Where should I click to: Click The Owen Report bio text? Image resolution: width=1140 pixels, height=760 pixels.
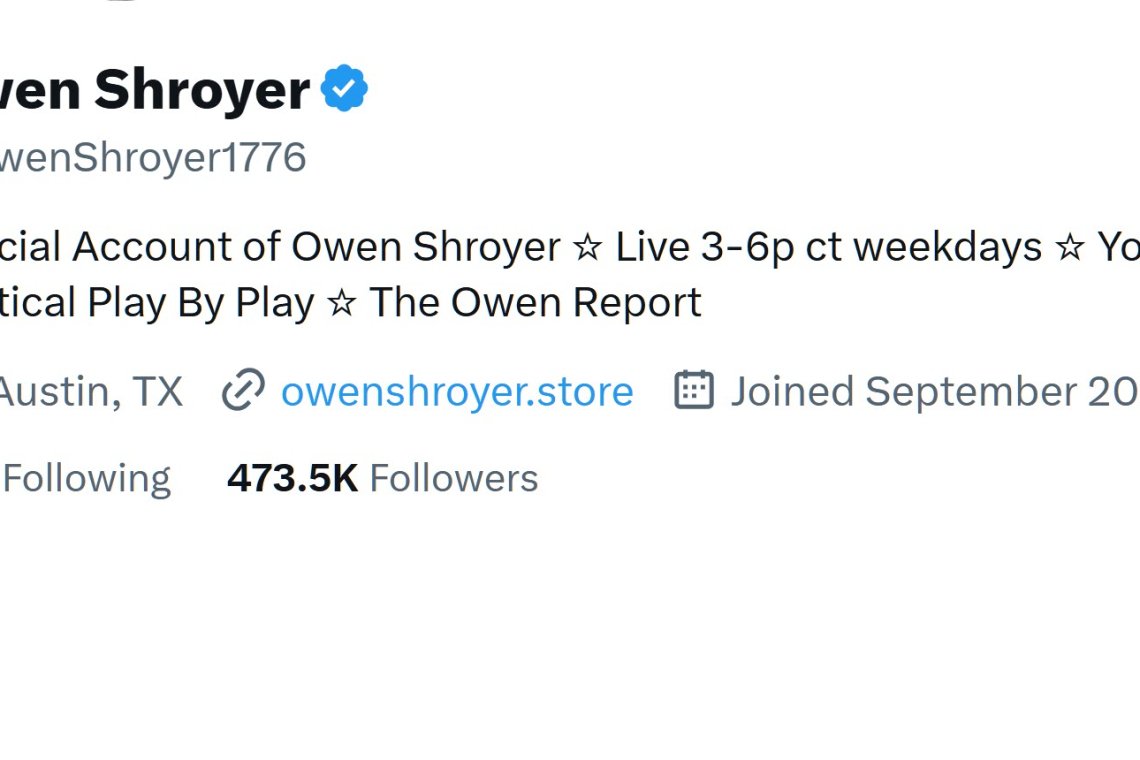coord(536,303)
